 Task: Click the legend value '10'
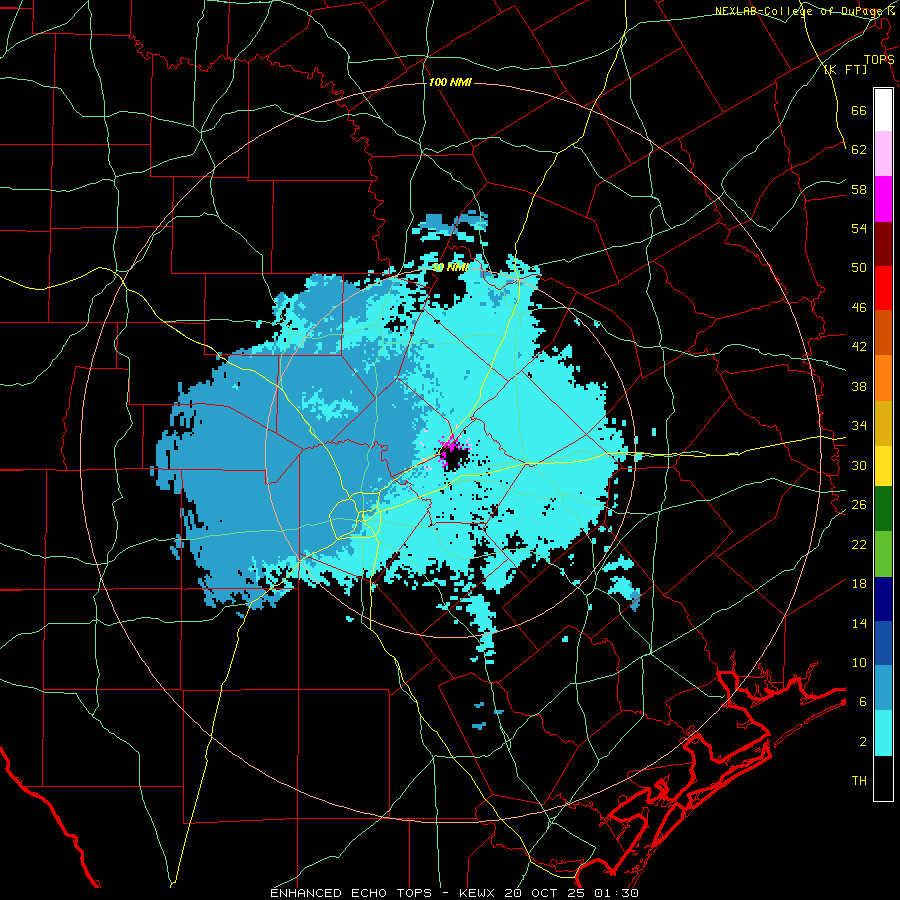859,662
